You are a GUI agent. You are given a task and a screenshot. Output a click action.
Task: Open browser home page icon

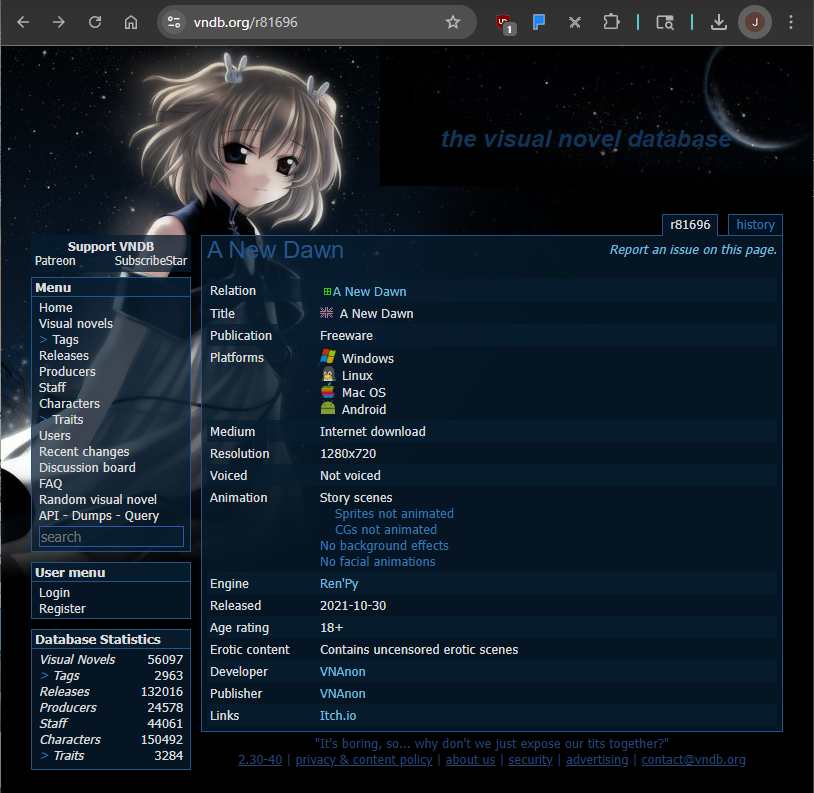pos(131,22)
